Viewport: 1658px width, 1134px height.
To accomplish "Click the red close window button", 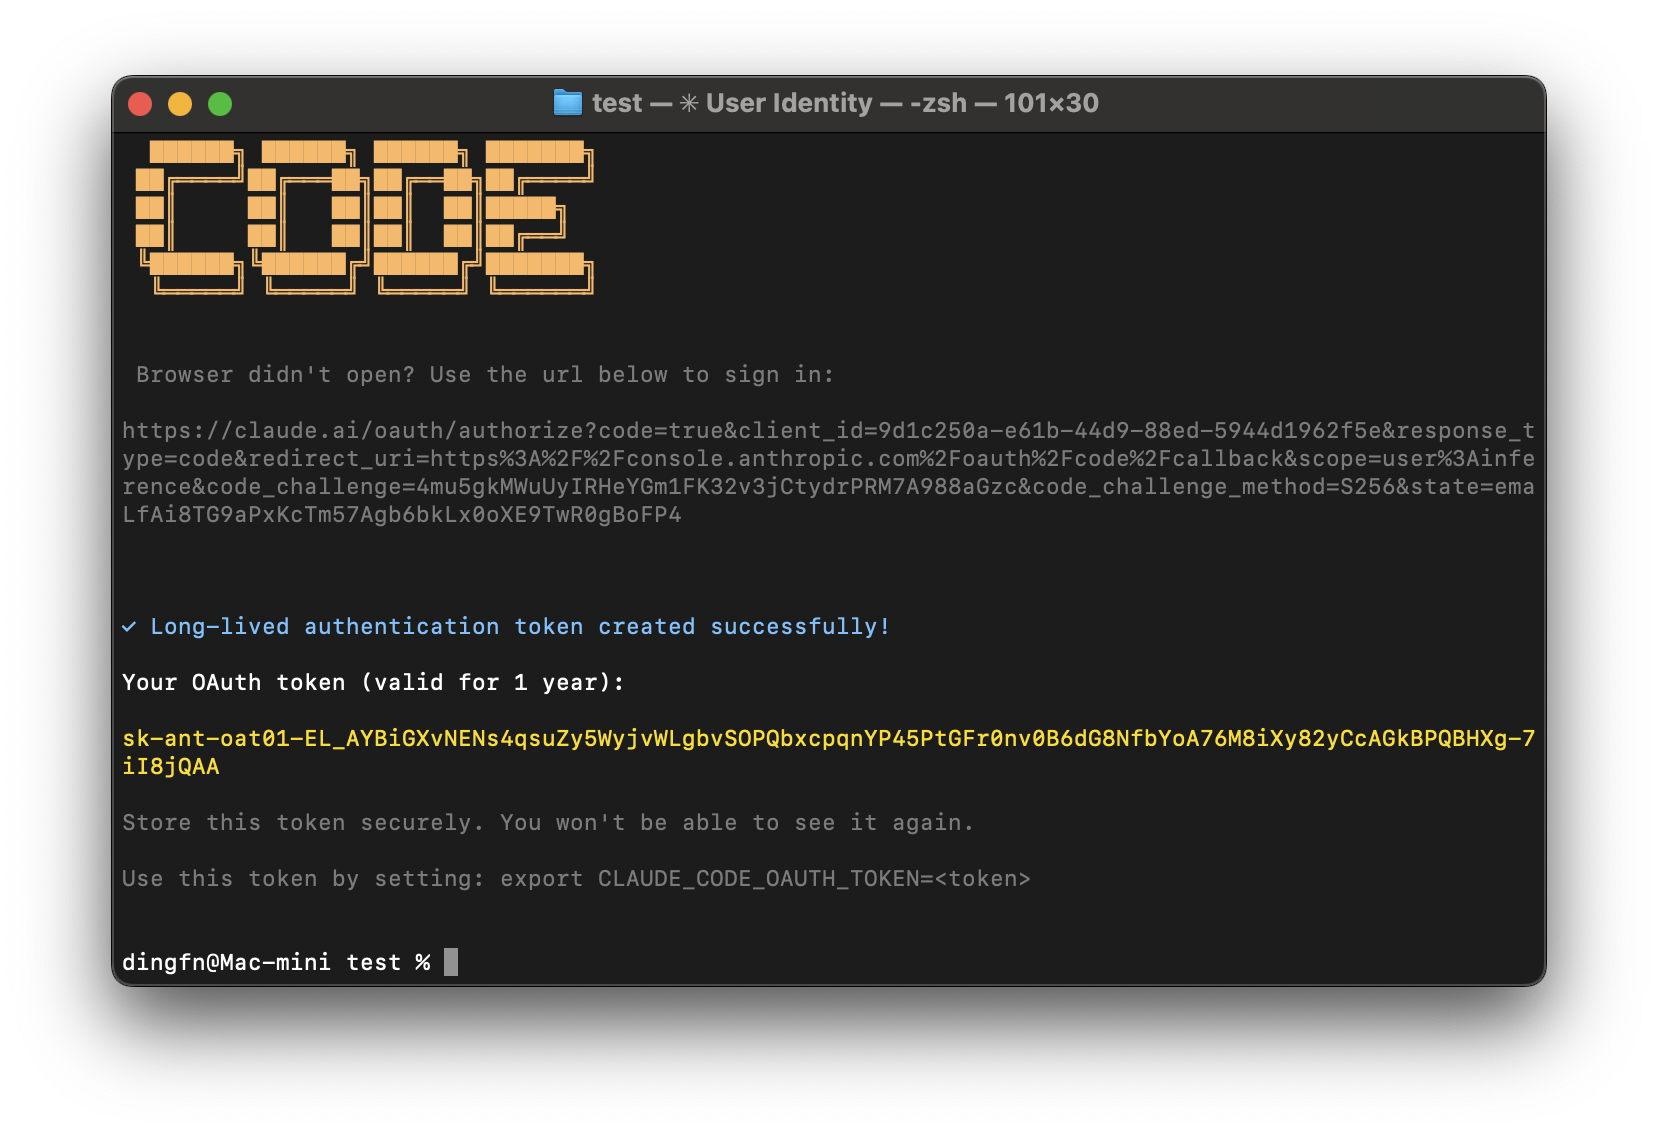I will click(140, 104).
